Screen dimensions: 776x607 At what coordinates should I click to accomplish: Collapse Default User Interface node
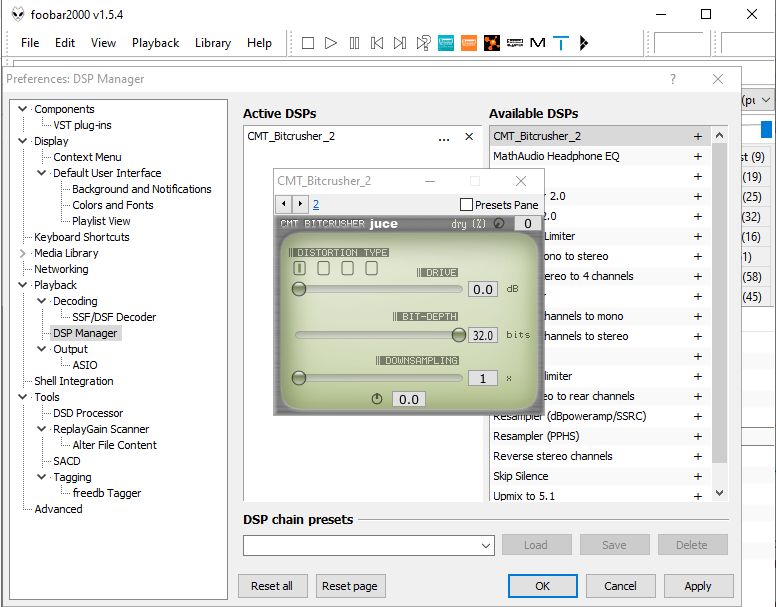pos(42,173)
